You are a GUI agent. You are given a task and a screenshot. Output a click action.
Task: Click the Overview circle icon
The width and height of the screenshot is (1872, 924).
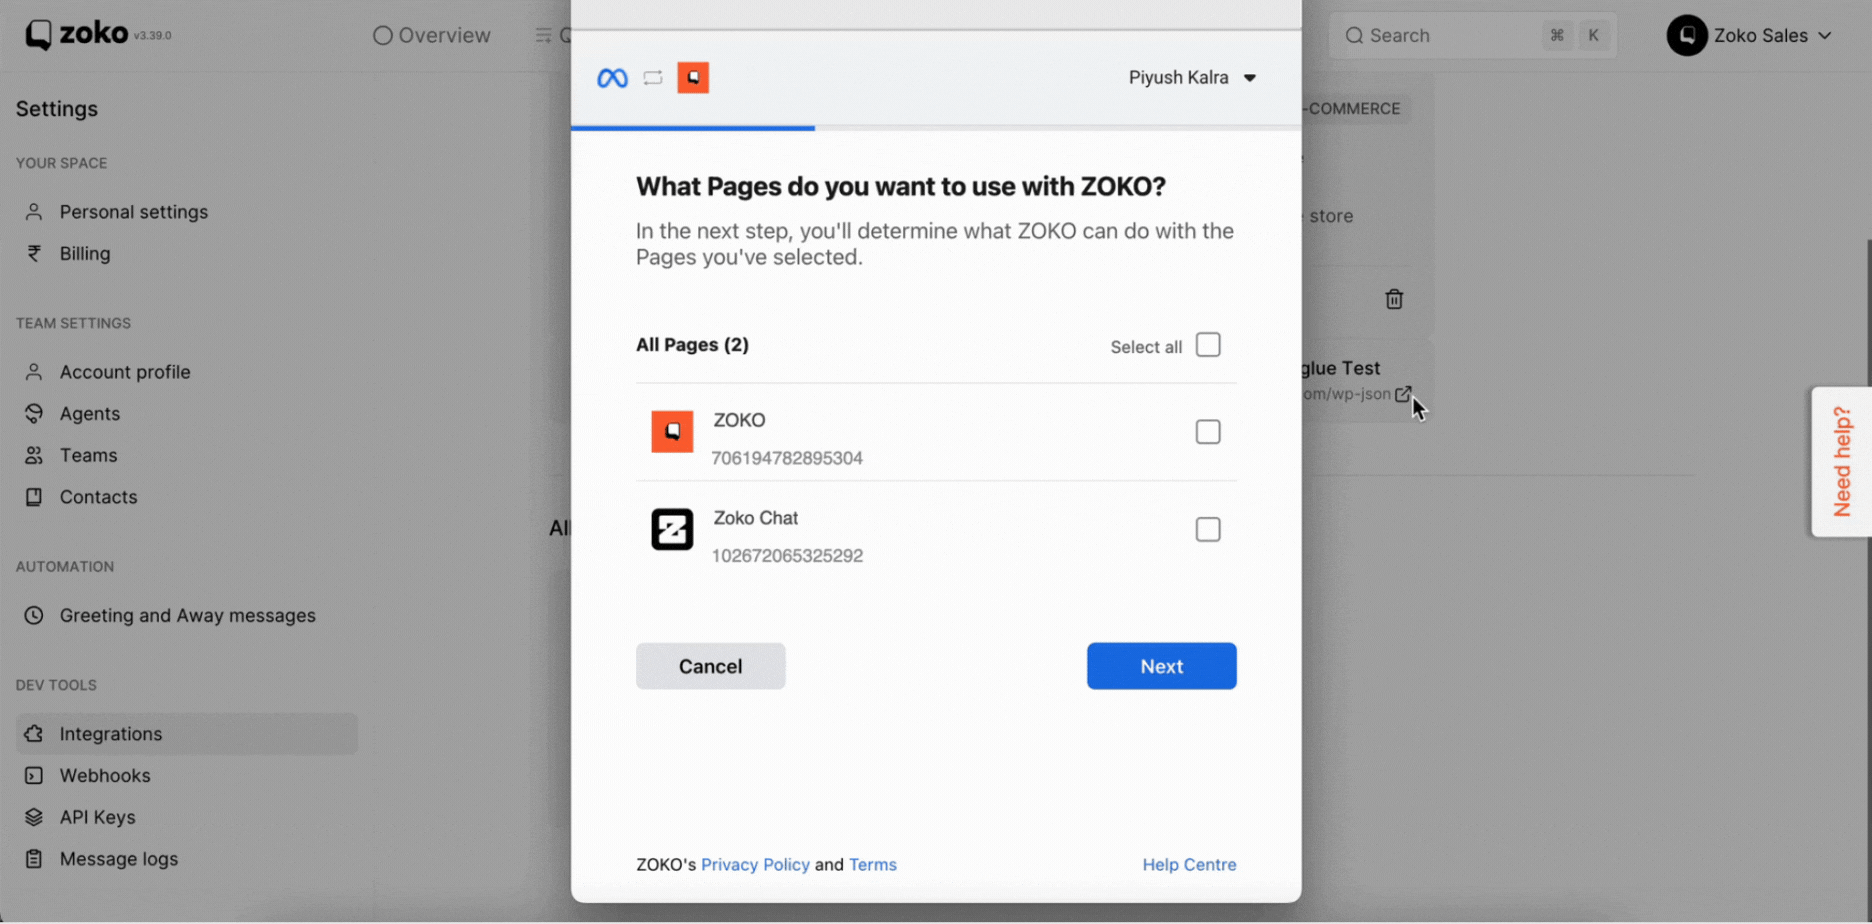pyautogui.click(x=382, y=36)
